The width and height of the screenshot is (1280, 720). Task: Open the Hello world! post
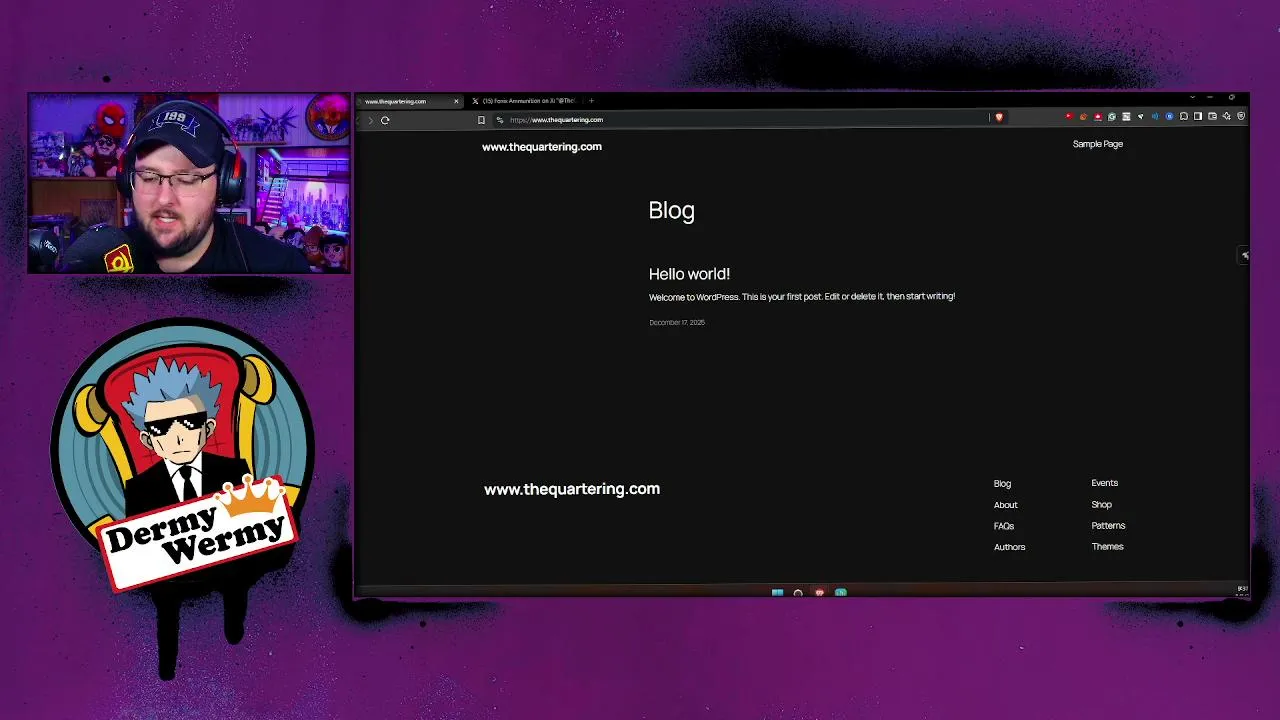click(x=689, y=274)
